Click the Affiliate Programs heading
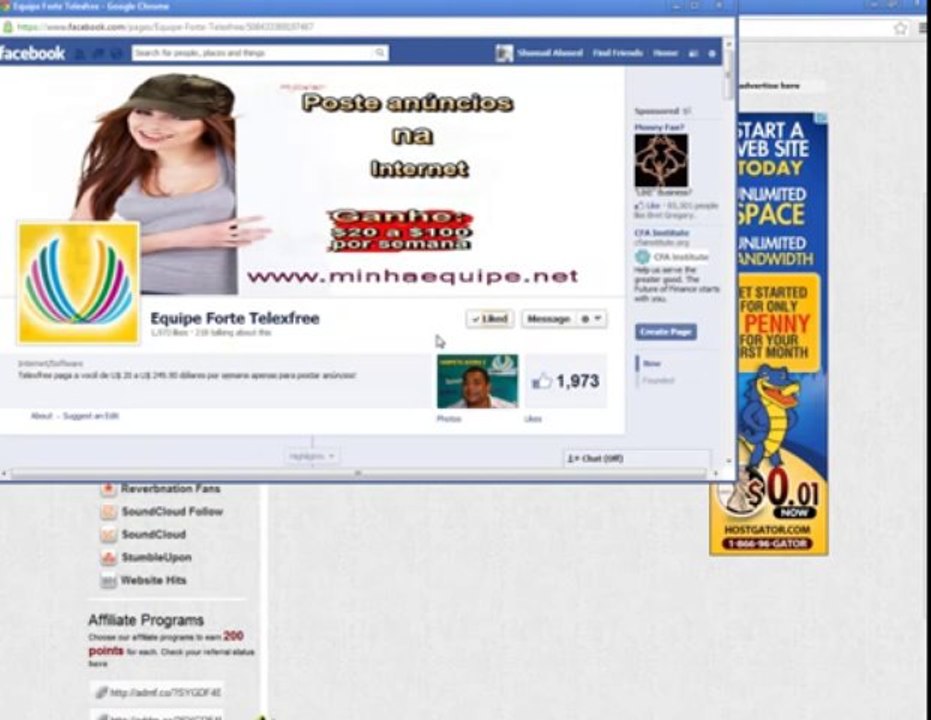 (x=146, y=620)
